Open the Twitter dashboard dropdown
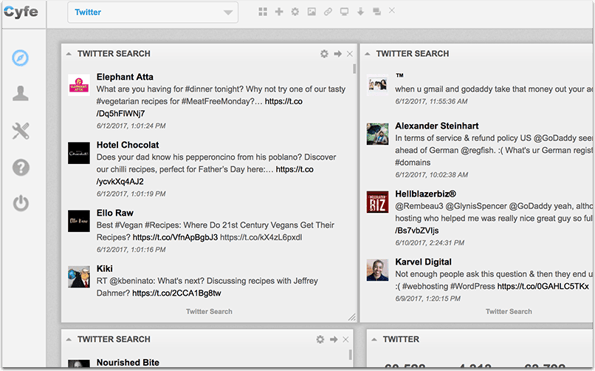The width and height of the screenshot is (595, 371). [x=153, y=12]
